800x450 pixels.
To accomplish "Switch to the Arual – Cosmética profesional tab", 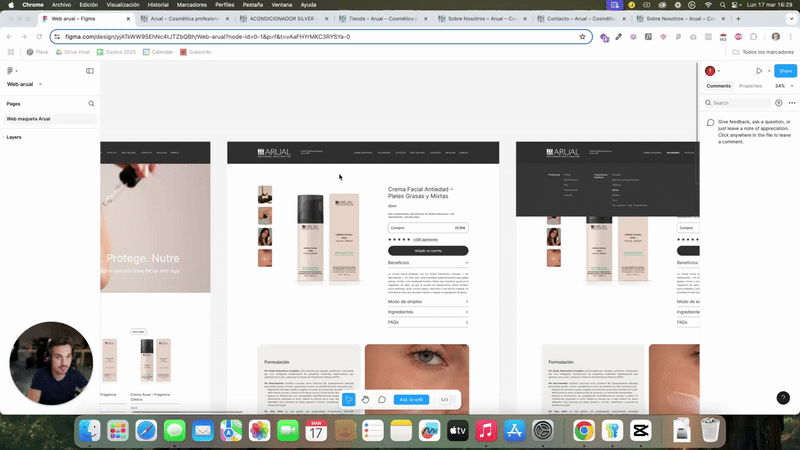I will (185, 19).
